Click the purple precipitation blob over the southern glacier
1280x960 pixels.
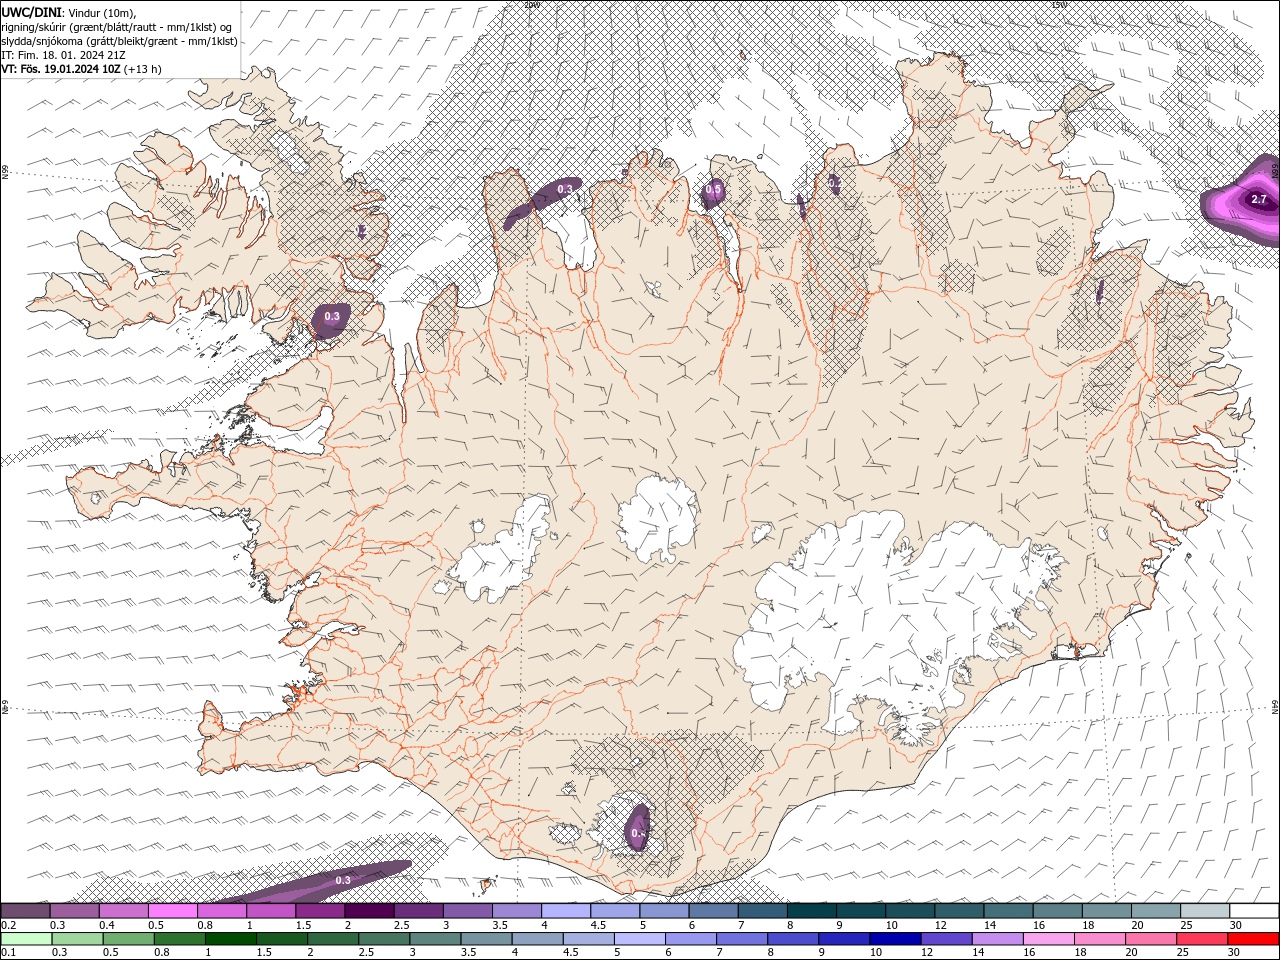(x=637, y=829)
